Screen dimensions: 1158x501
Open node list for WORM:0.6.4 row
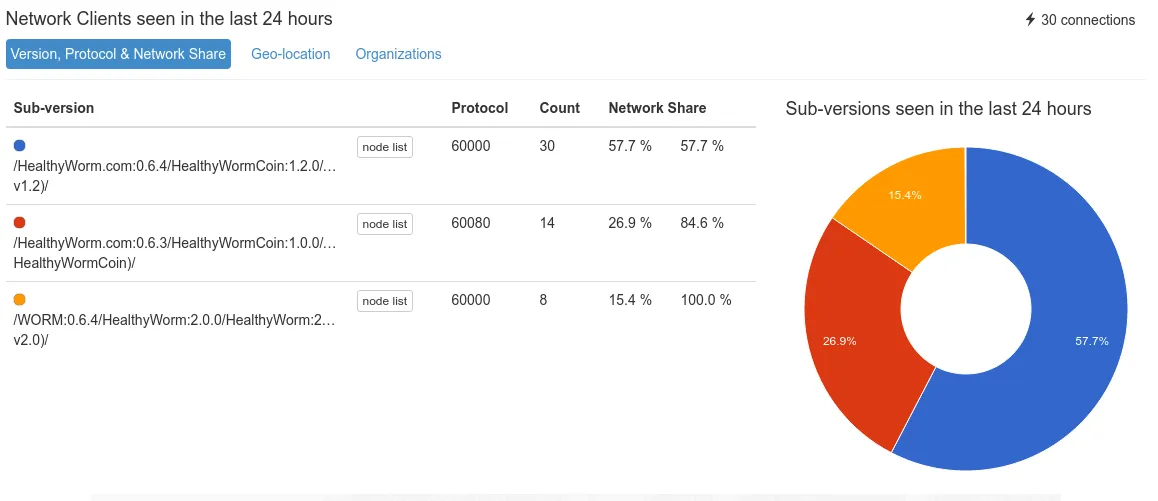pyautogui.click(x=385, y=301)
